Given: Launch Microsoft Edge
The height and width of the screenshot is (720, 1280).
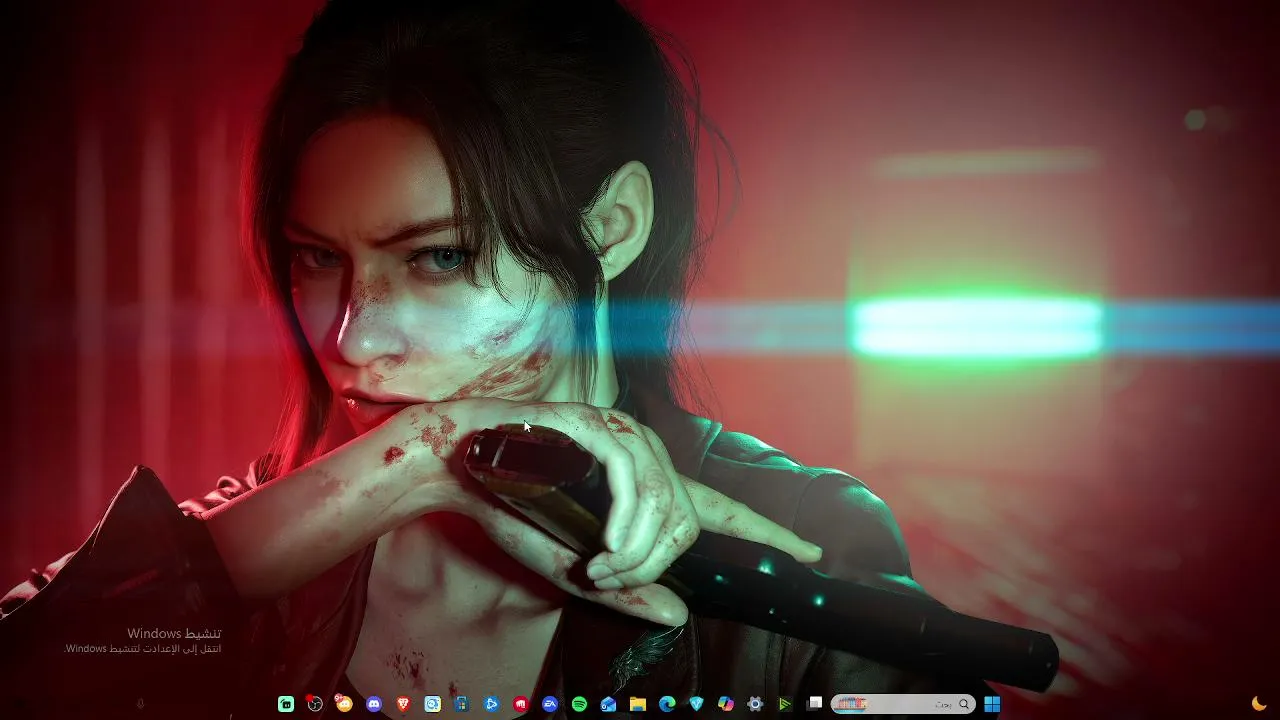Looking at the screenshot, I should pyautogui.click(x=667, y=704).
